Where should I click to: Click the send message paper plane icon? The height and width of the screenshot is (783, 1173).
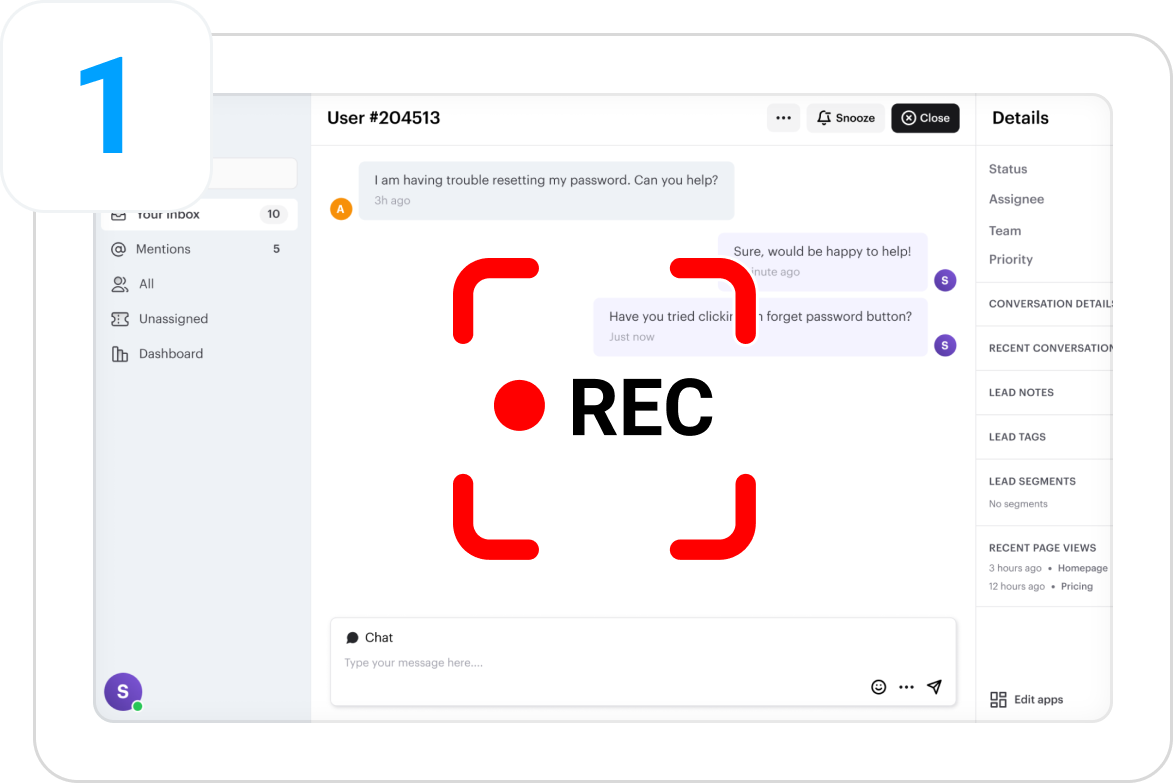934,687
